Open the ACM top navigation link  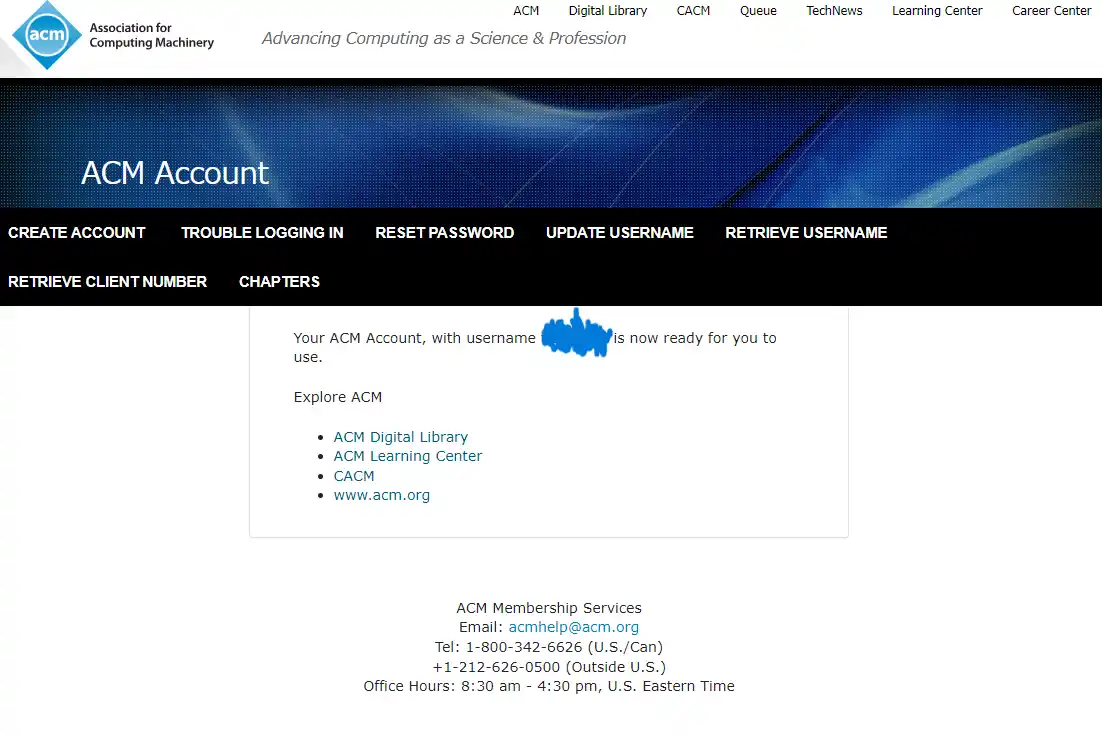click(526, 11)
